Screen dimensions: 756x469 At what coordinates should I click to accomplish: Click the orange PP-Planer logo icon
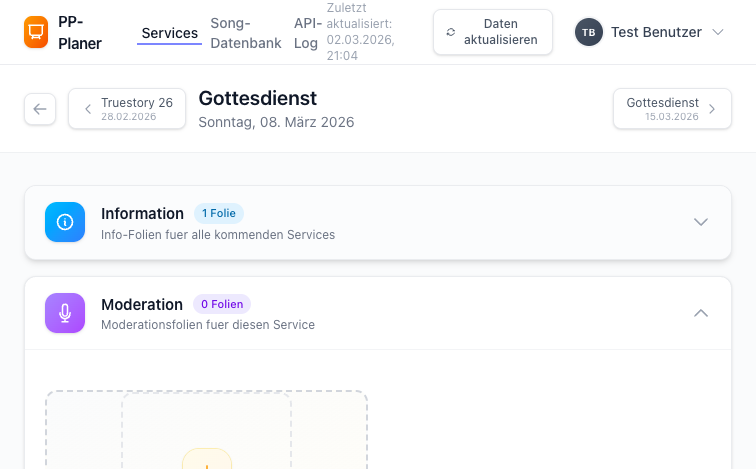tap(36, 32)
